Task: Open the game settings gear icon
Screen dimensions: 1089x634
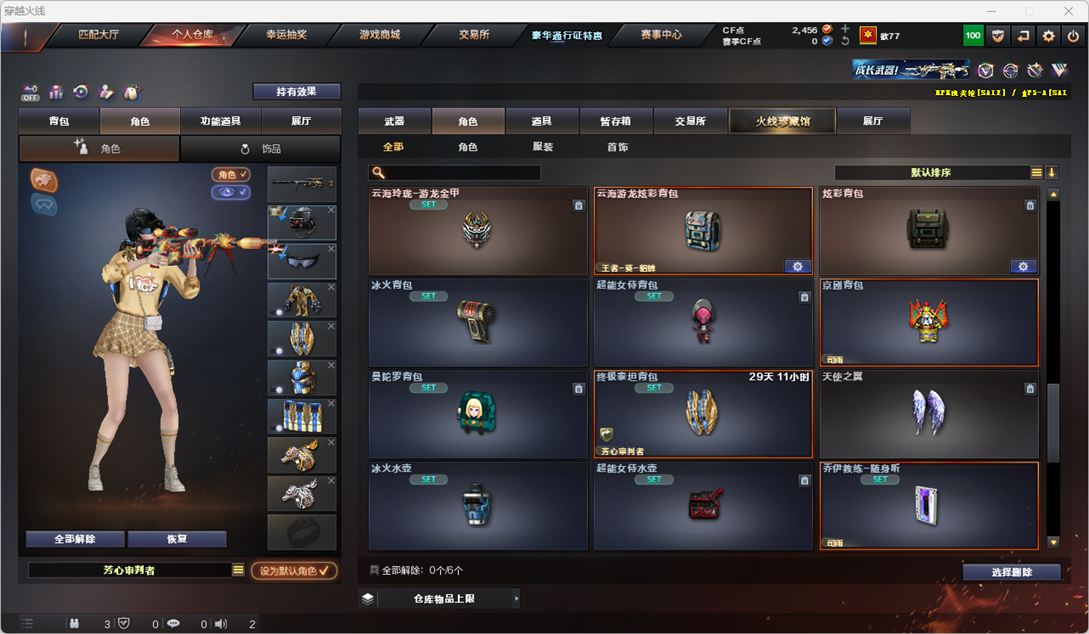Action: click(1048, 35)
